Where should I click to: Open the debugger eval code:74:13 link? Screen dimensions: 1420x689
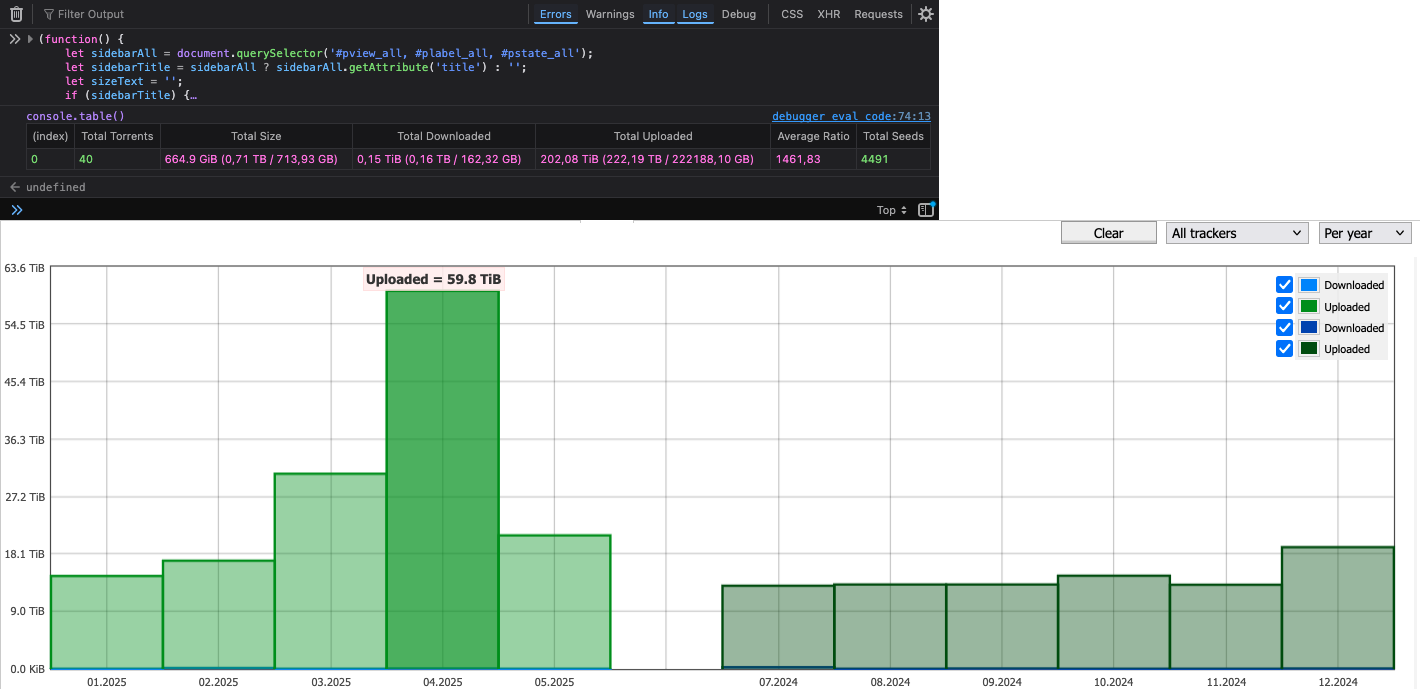tap(851, 116)
